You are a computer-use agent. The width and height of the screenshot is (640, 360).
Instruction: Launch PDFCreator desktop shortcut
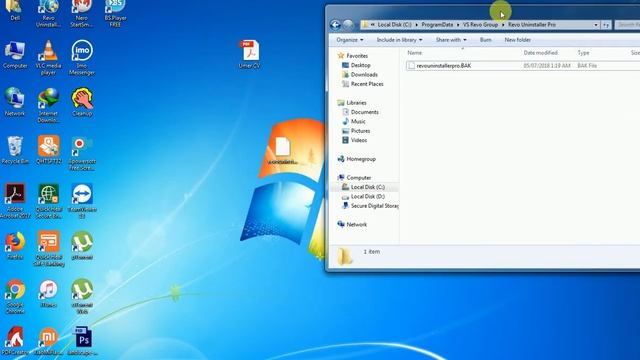[x=15, y=340]
